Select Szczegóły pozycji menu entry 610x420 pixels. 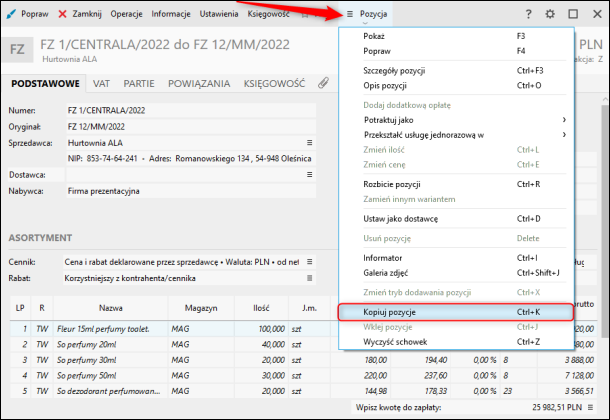coord(456,71)
